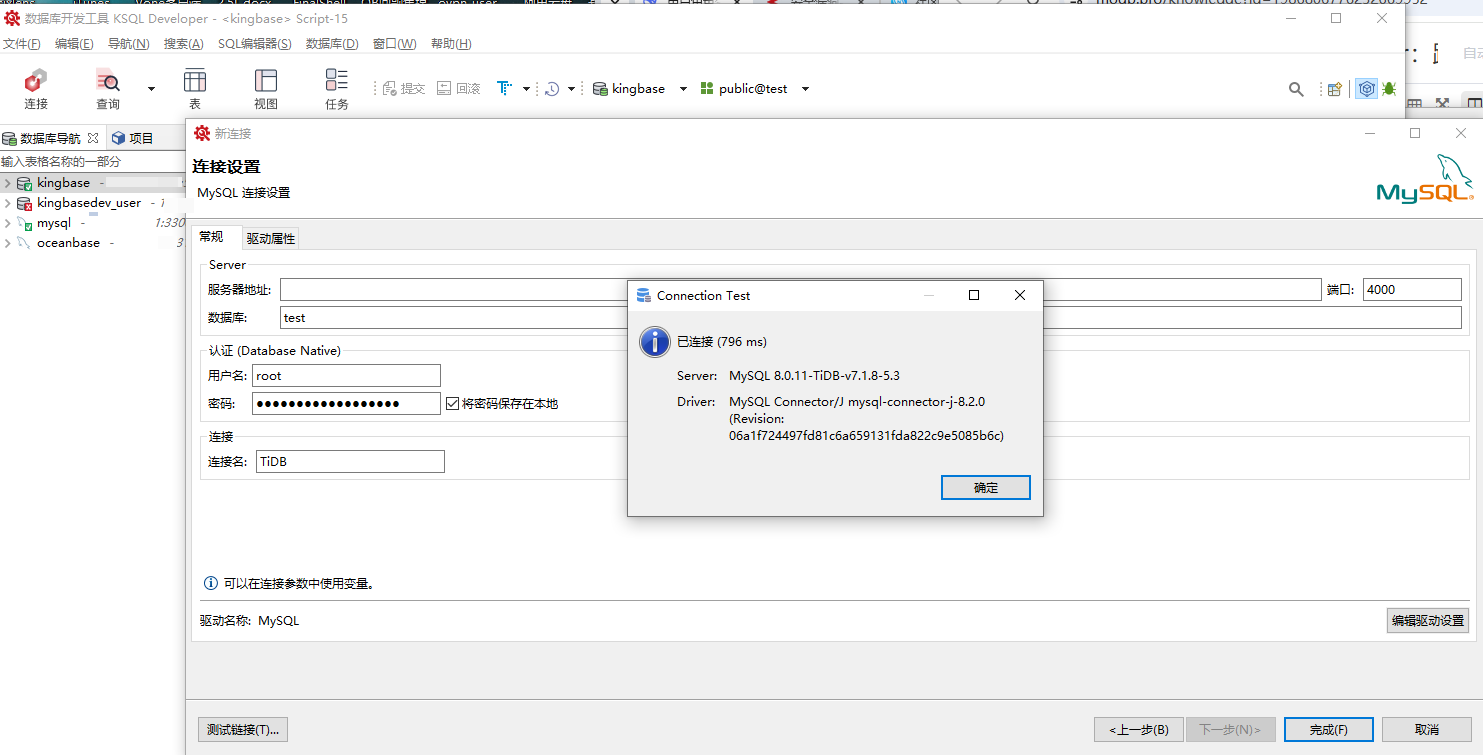1483x755 pixels.
Task: Click the green bug debug icon
Action: point(1389,89)
